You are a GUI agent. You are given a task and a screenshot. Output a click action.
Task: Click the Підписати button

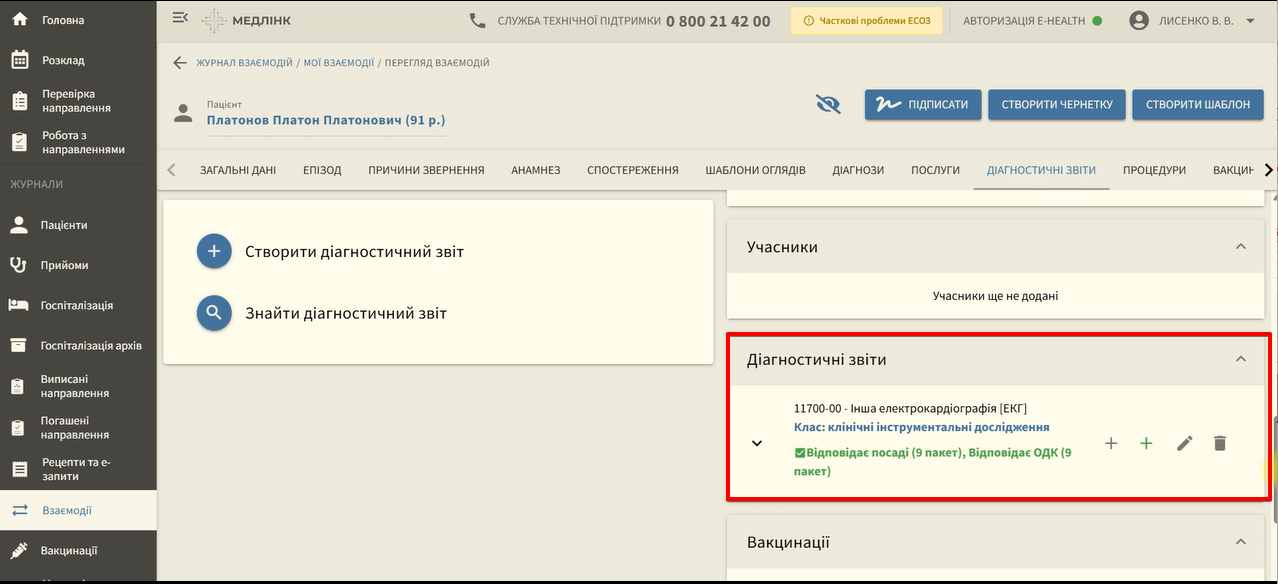tap(922, 105)
